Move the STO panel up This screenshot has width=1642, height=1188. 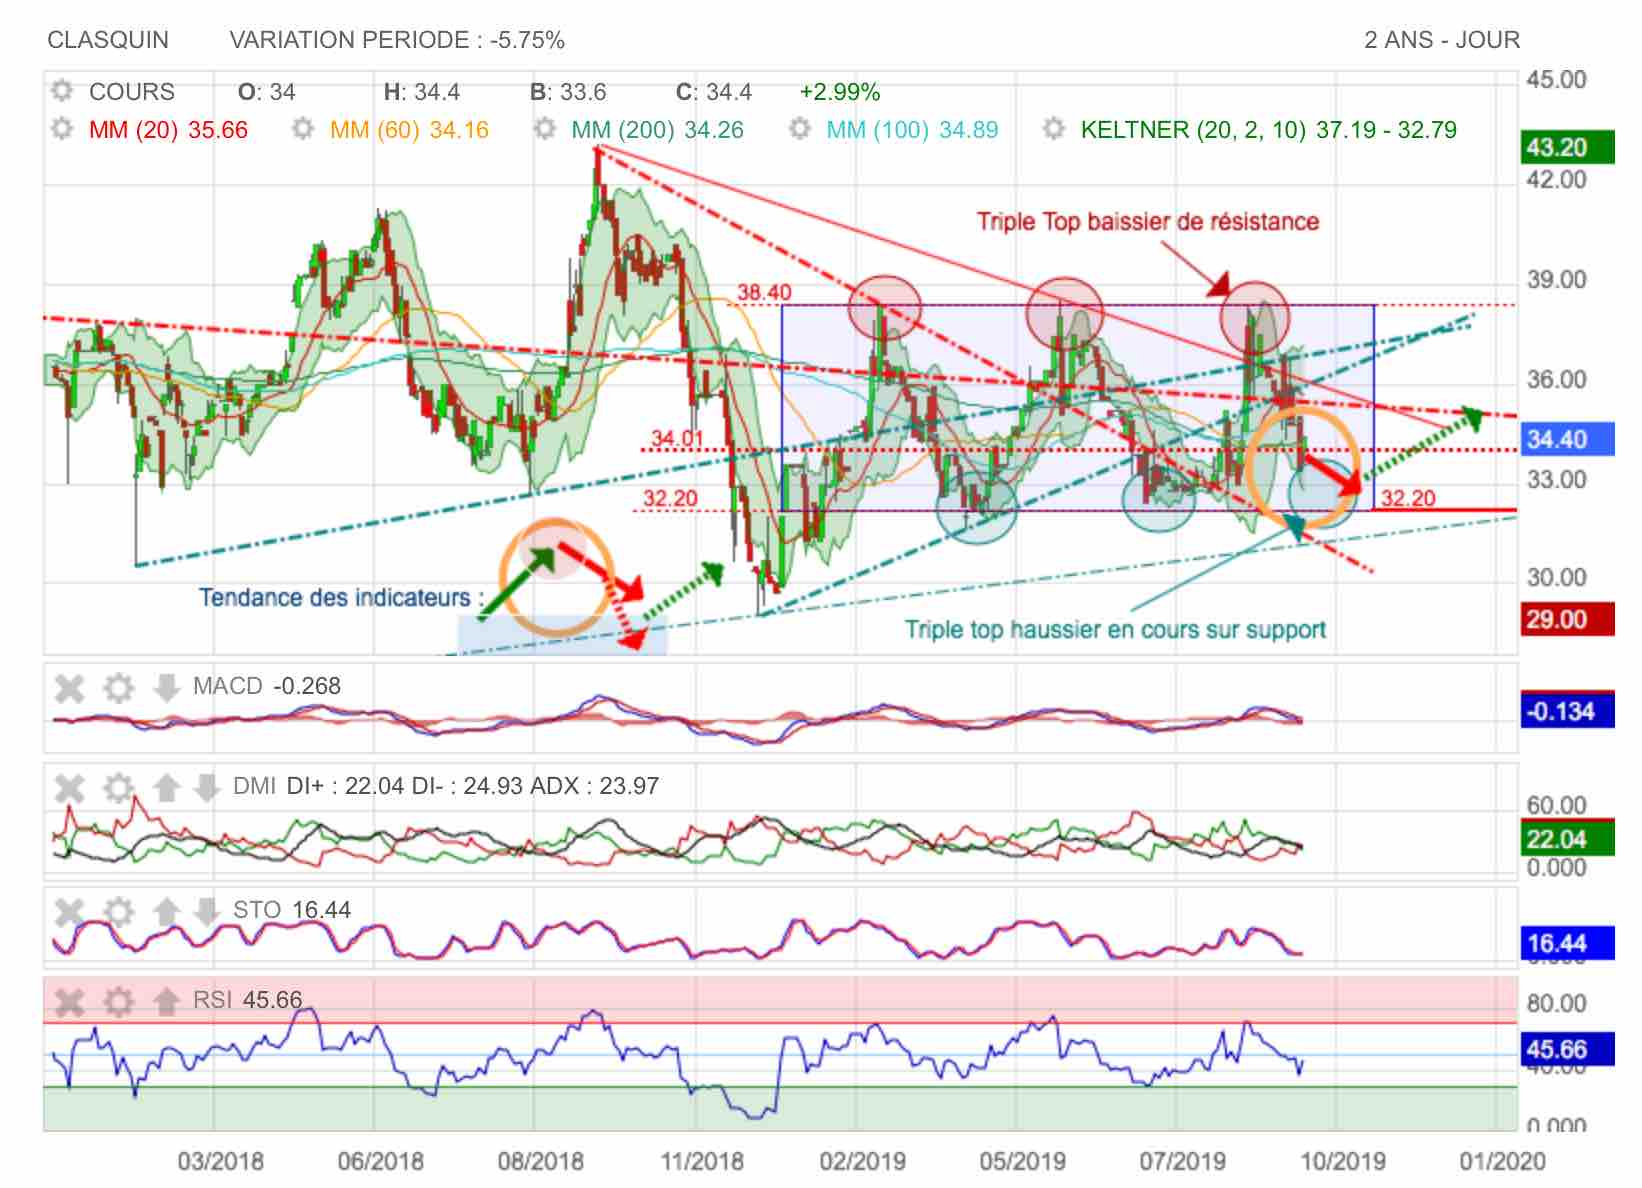pos(166,911)
